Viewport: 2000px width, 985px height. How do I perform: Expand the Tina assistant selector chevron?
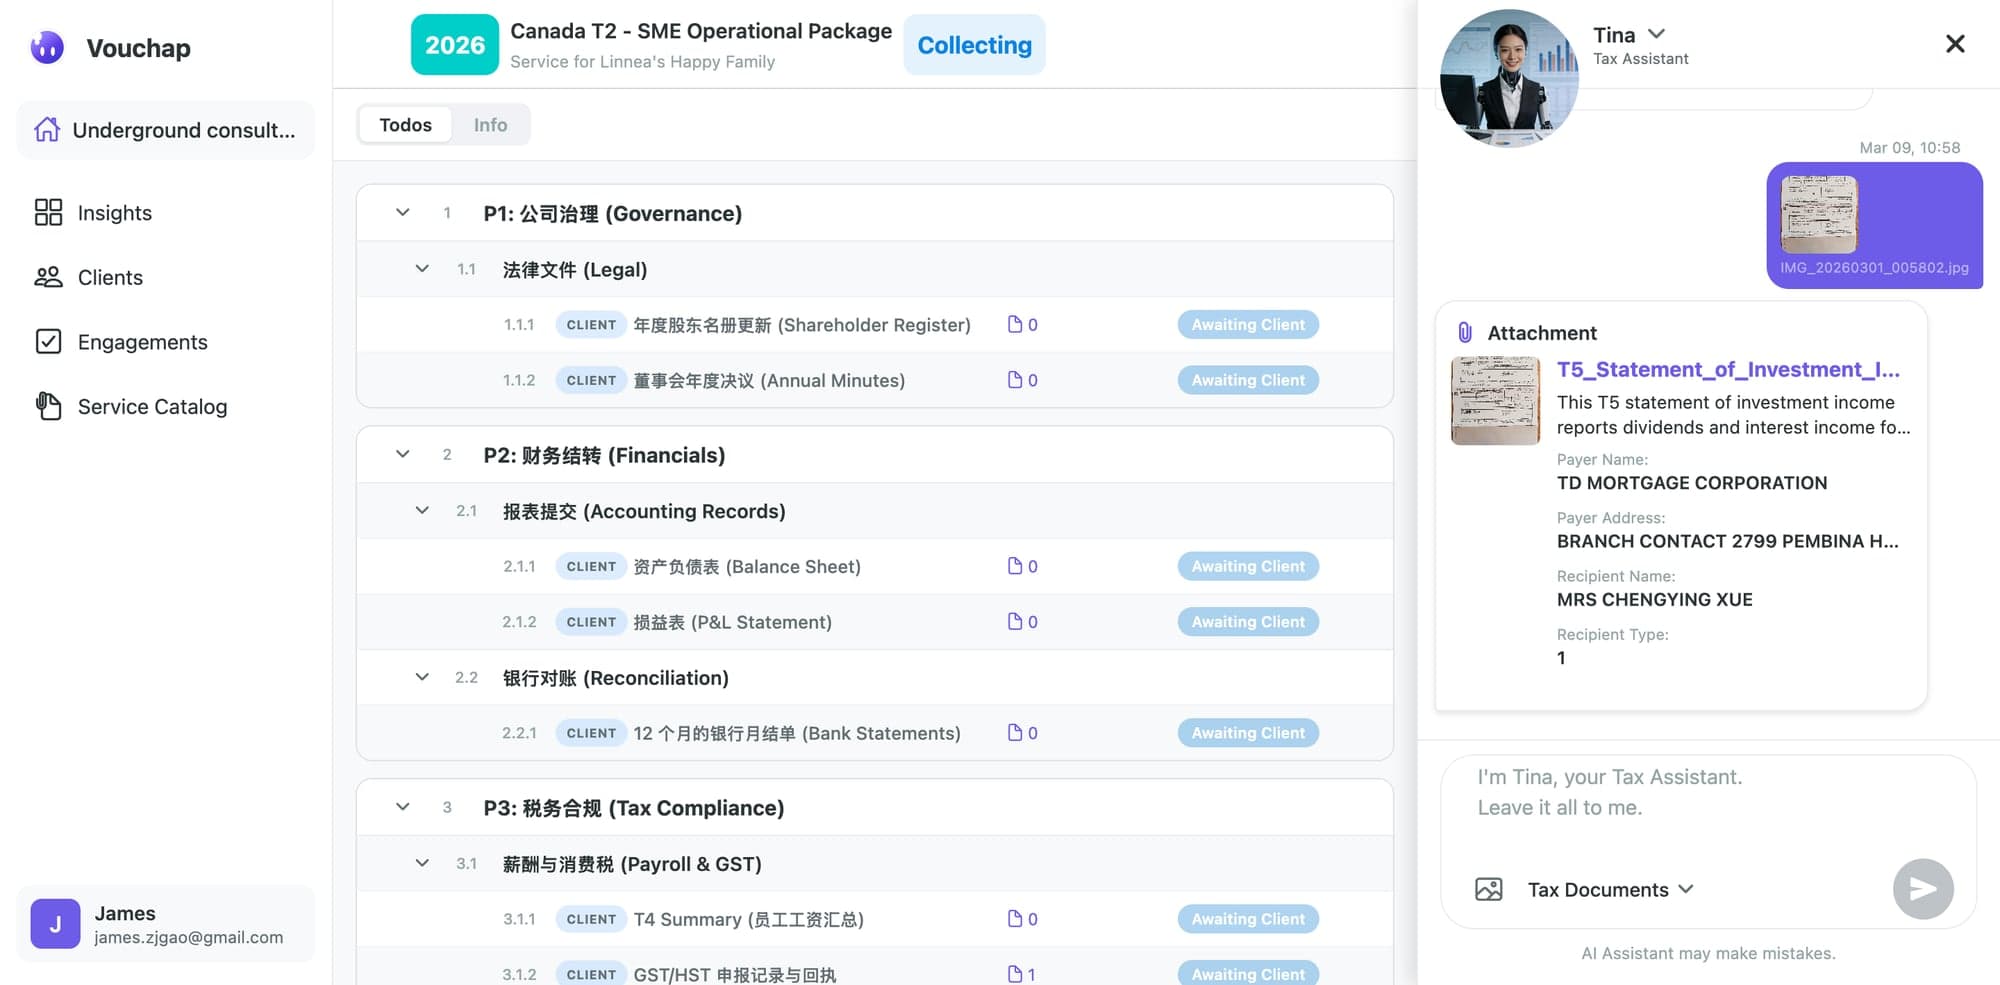coord(1657,34)
